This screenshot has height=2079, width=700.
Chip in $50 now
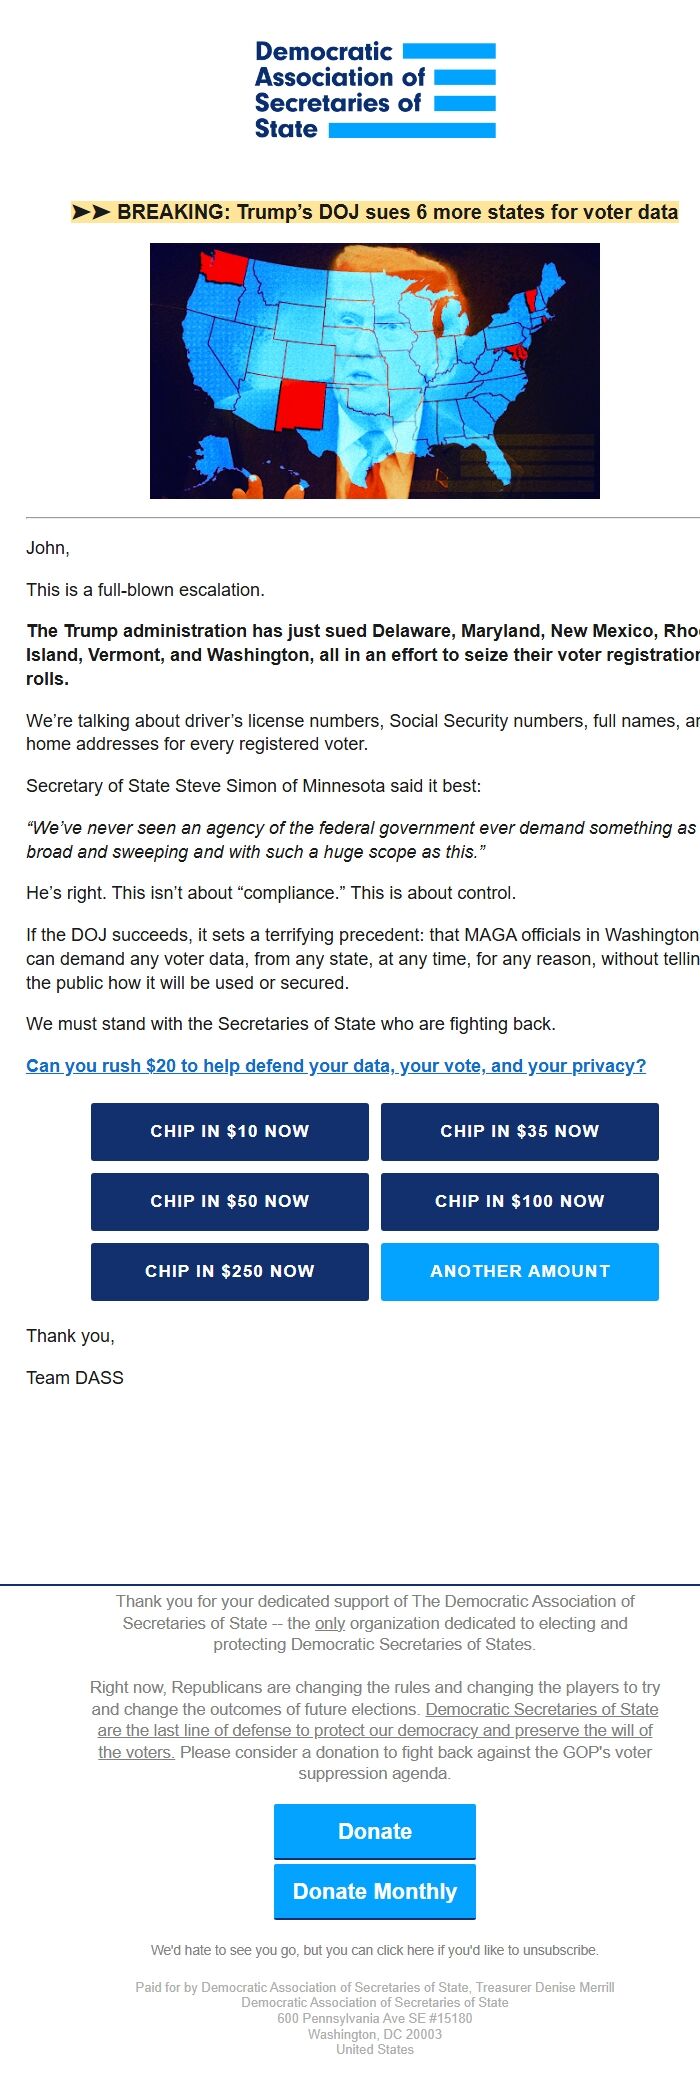tap(229, 1202)
